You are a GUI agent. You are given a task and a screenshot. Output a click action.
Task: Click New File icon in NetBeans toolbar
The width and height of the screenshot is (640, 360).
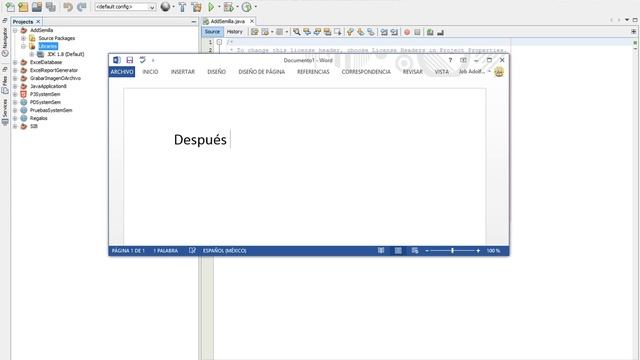[x=10, y=7]
